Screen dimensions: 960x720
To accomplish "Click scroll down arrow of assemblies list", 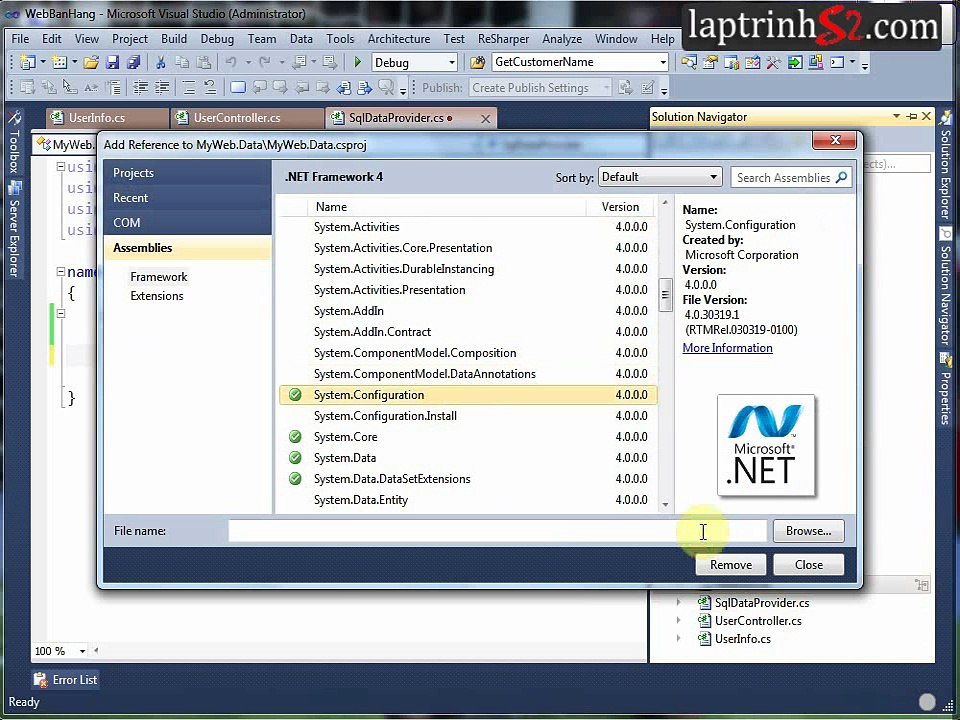I will (665, 505).
